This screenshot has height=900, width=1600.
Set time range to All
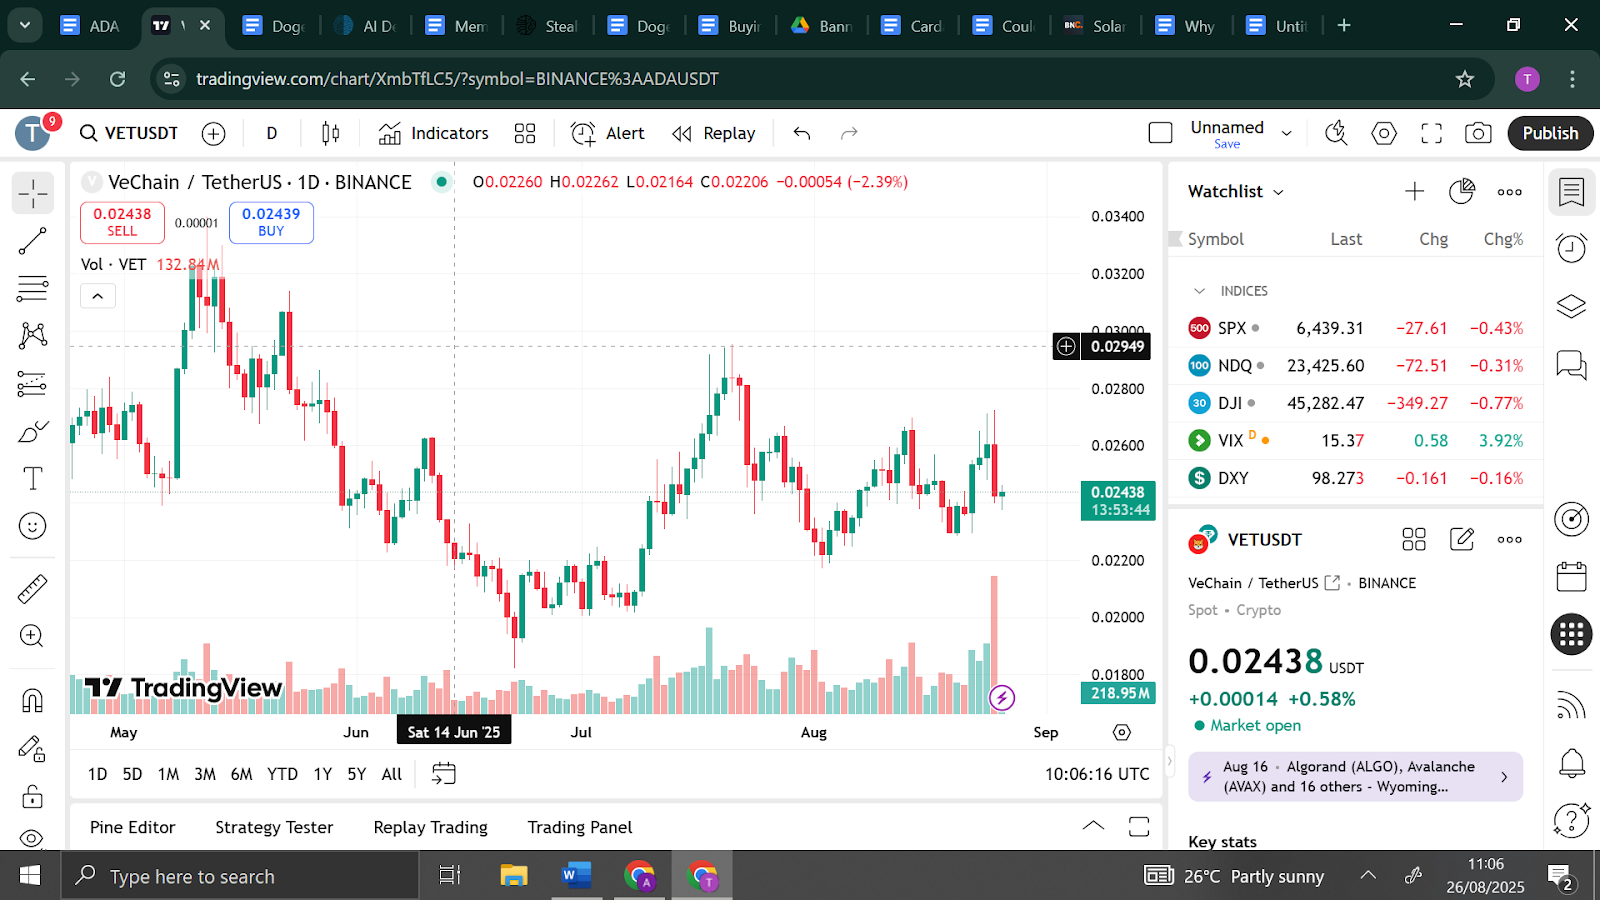[392, 774]
